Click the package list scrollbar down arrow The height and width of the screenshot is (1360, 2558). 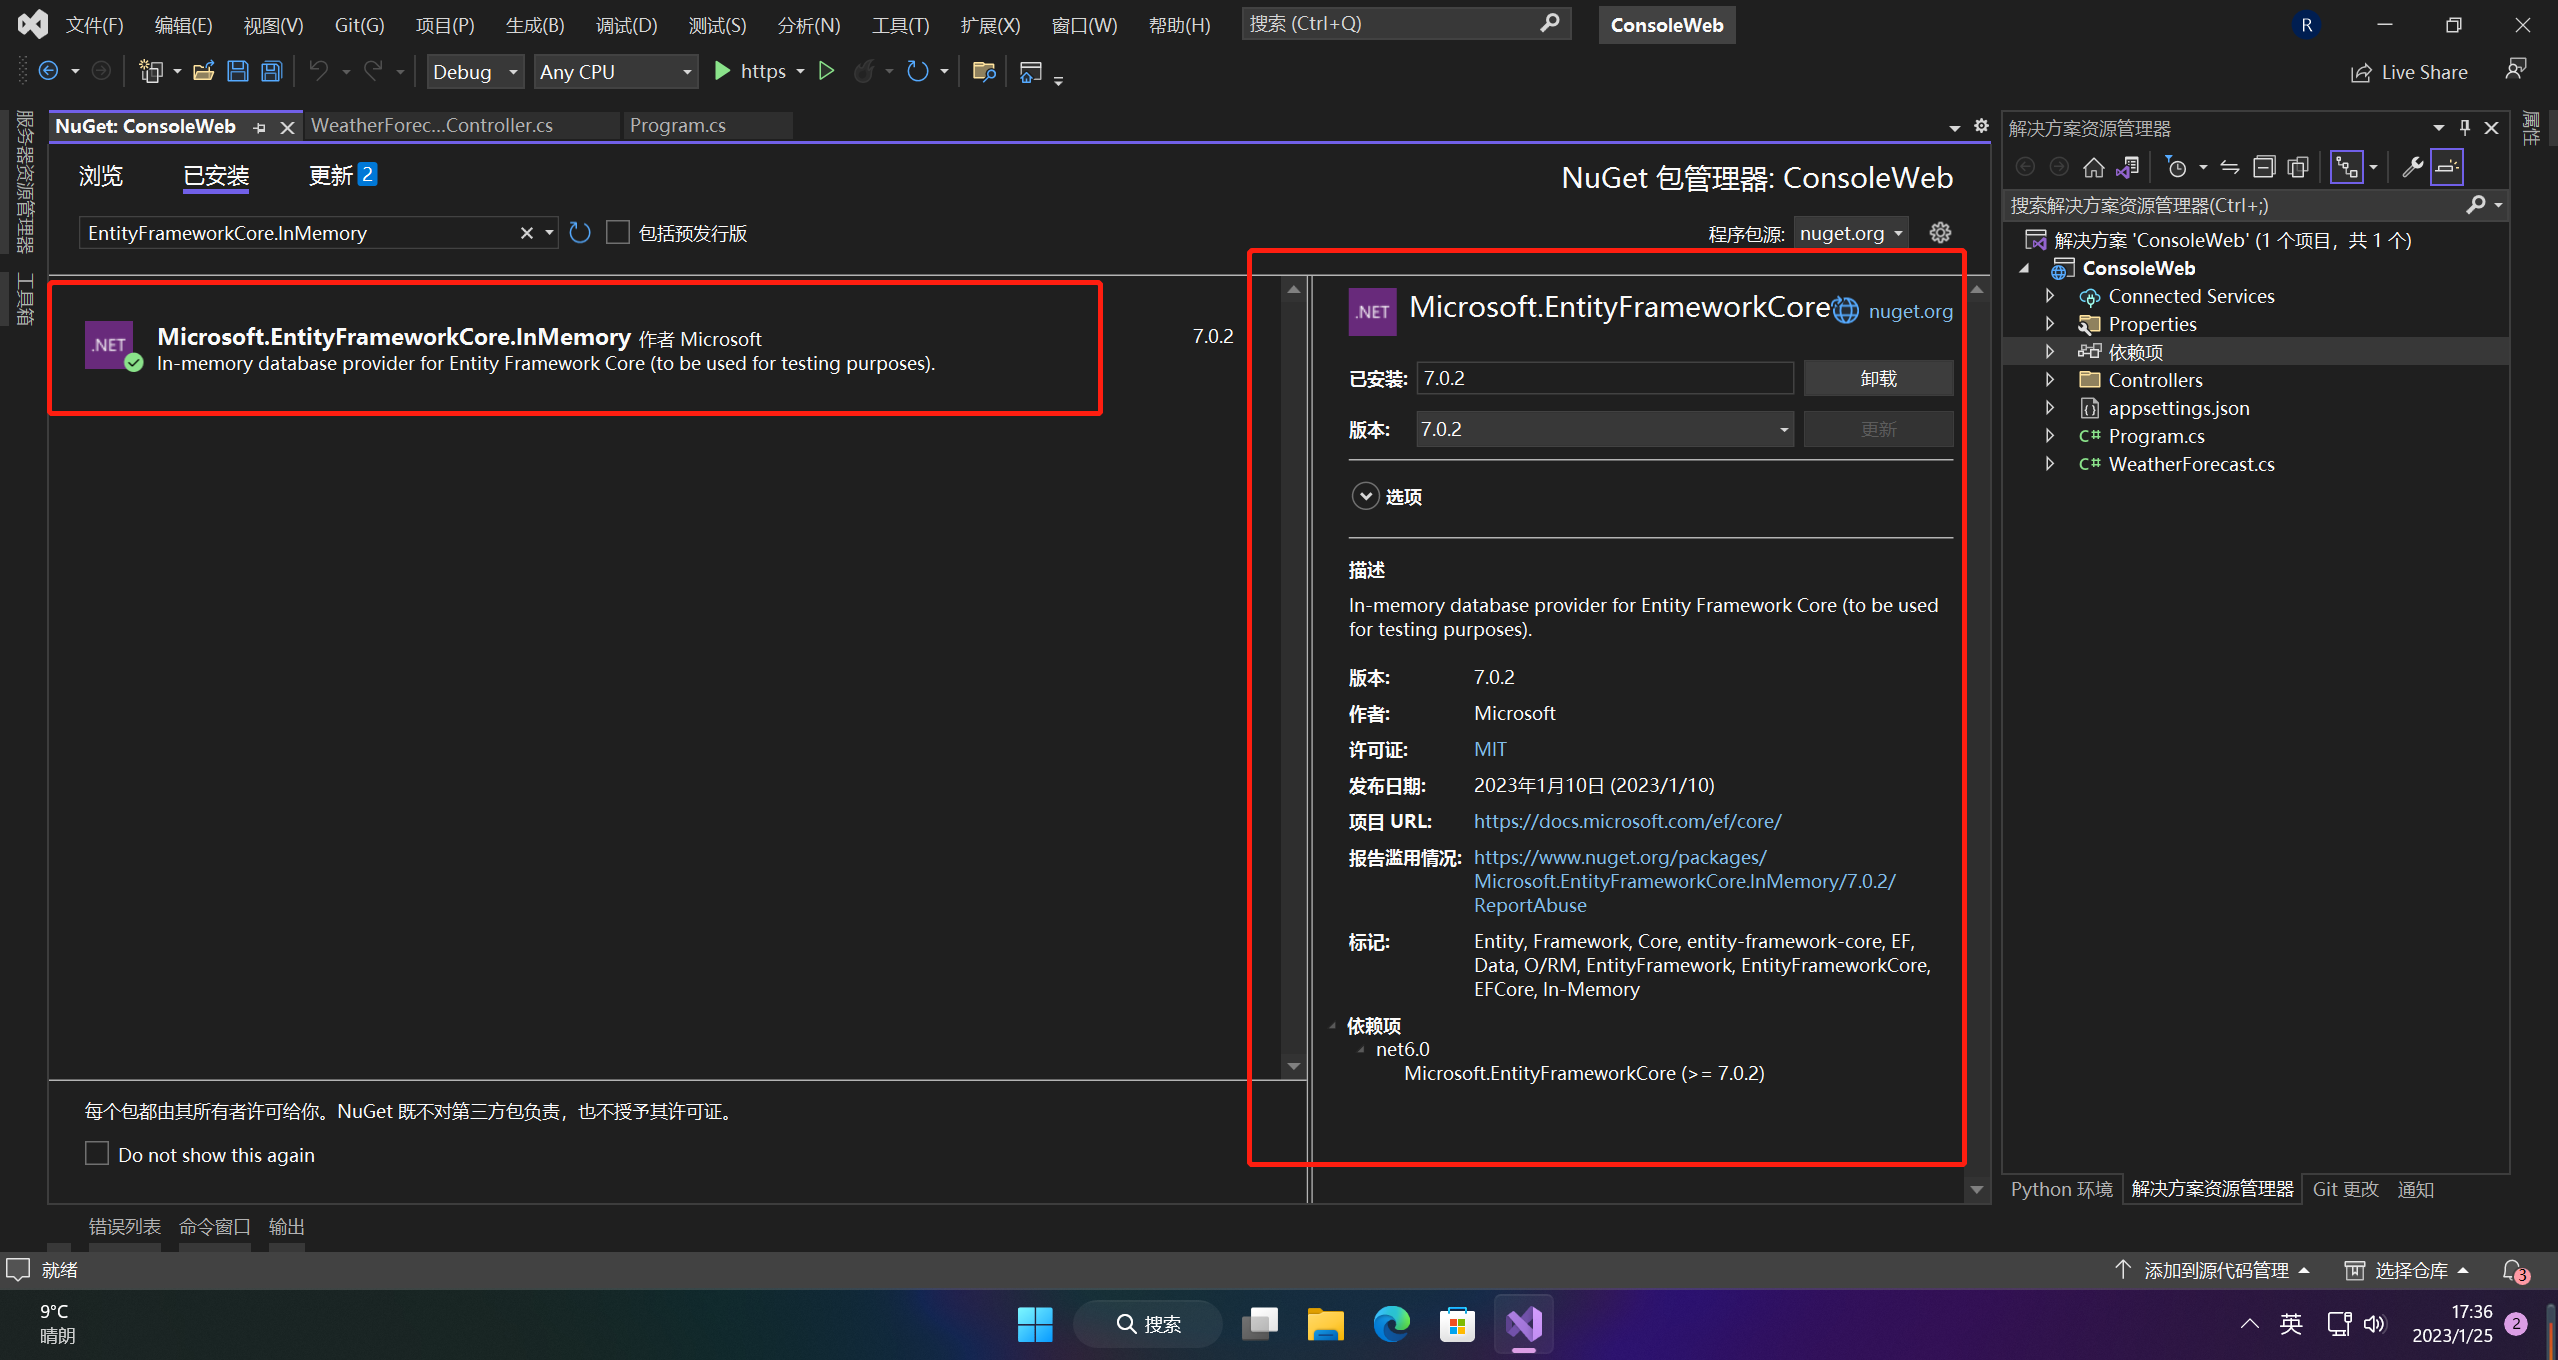1293,1066
